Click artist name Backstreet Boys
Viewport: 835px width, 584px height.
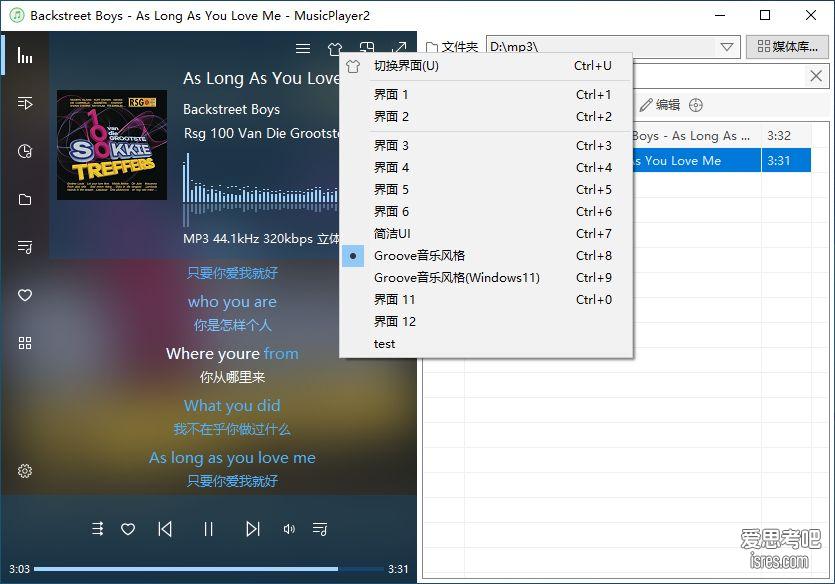point(232,109)
